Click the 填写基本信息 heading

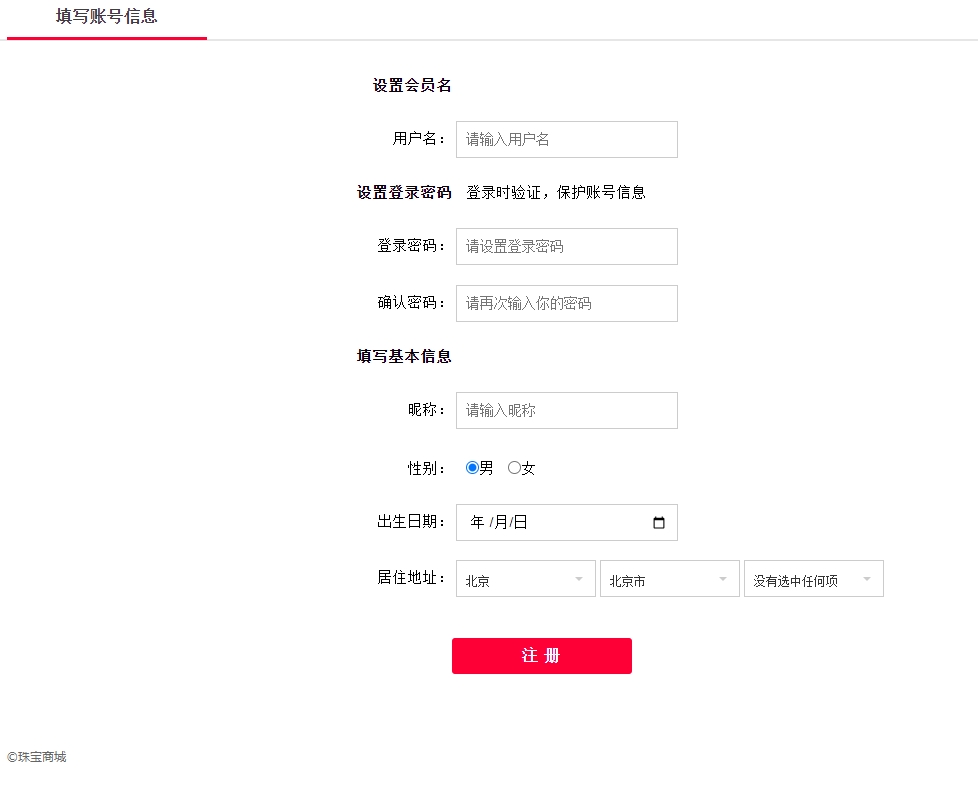click(404, 356)
